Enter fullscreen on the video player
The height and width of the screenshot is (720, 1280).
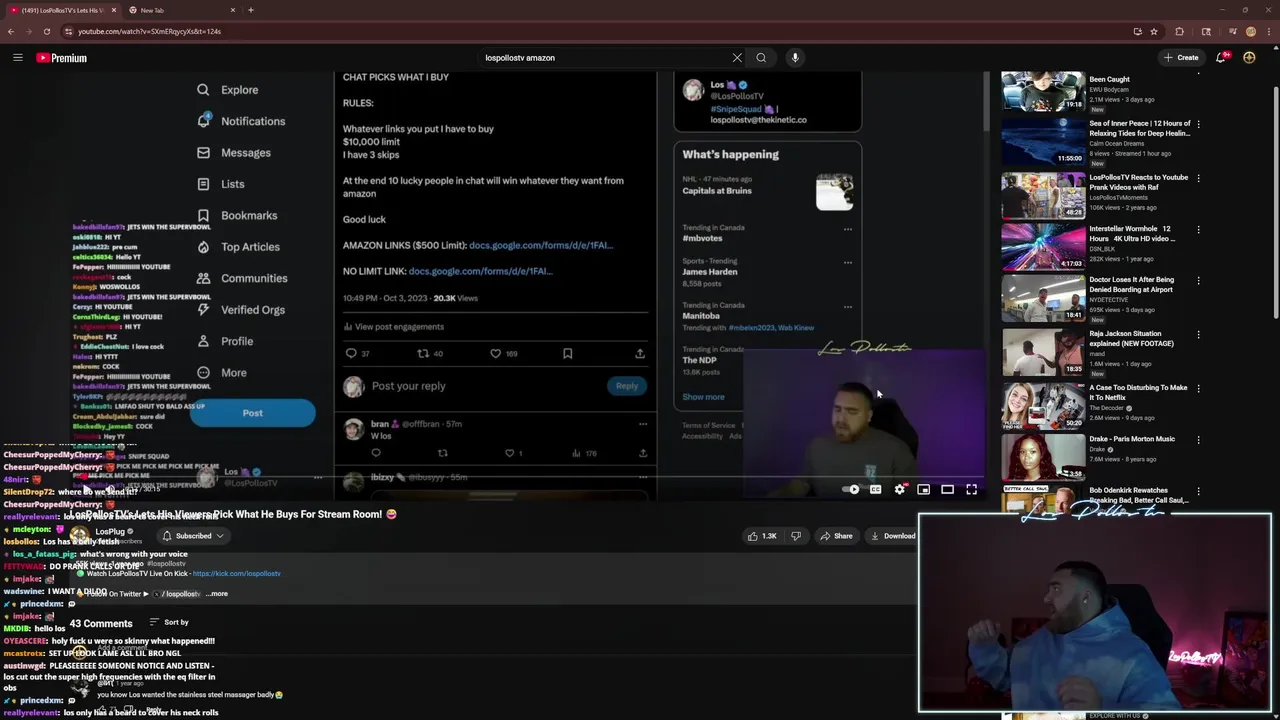click(x=971, y=490)
